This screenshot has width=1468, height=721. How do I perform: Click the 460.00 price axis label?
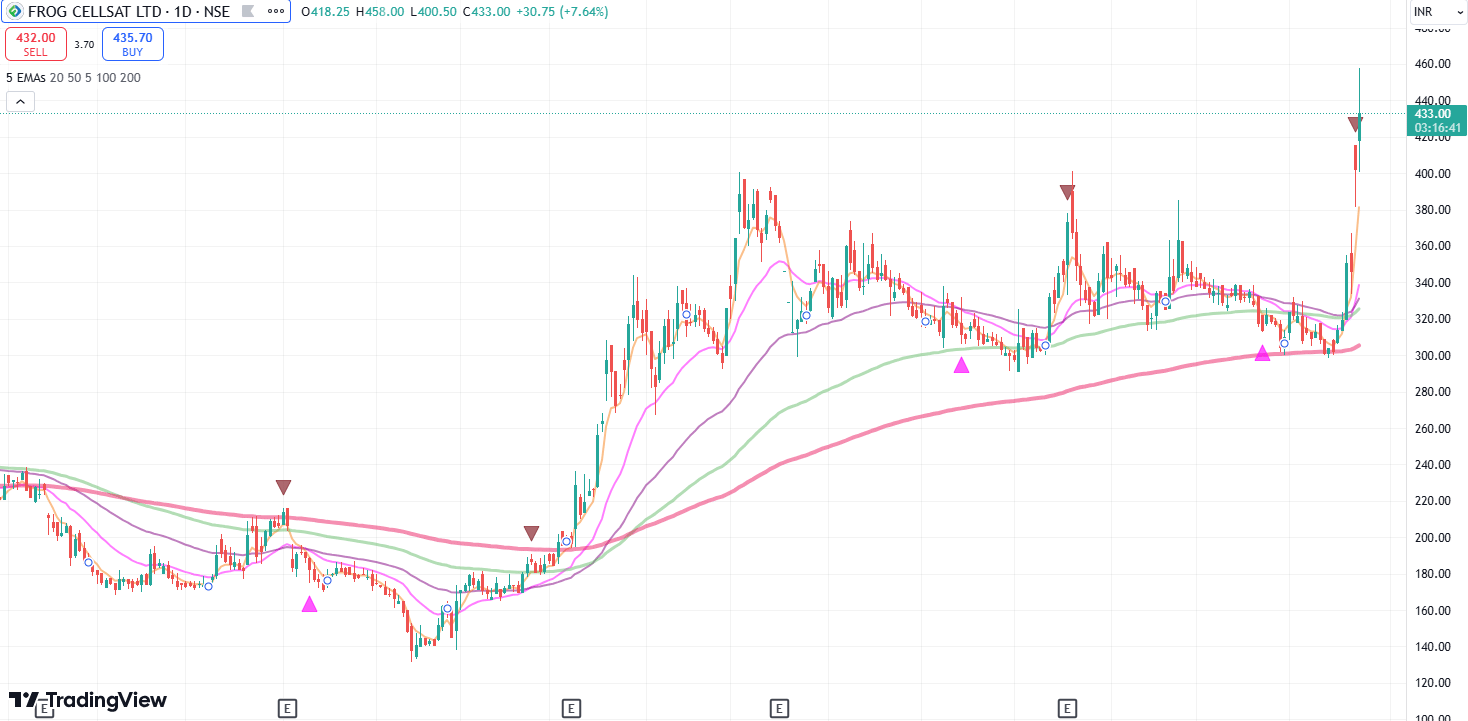tap(1431, 64)
